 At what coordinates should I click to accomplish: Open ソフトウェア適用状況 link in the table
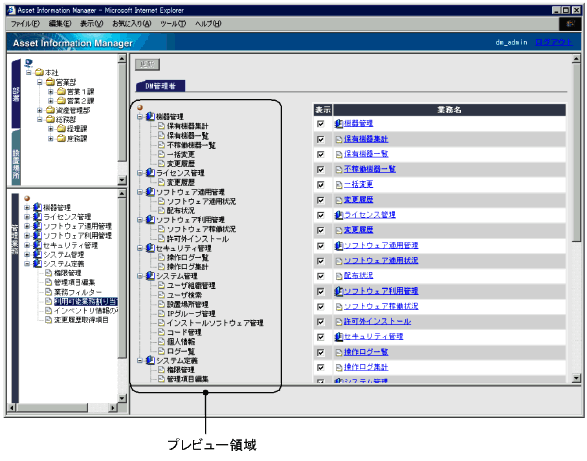[x=381, y=261]
